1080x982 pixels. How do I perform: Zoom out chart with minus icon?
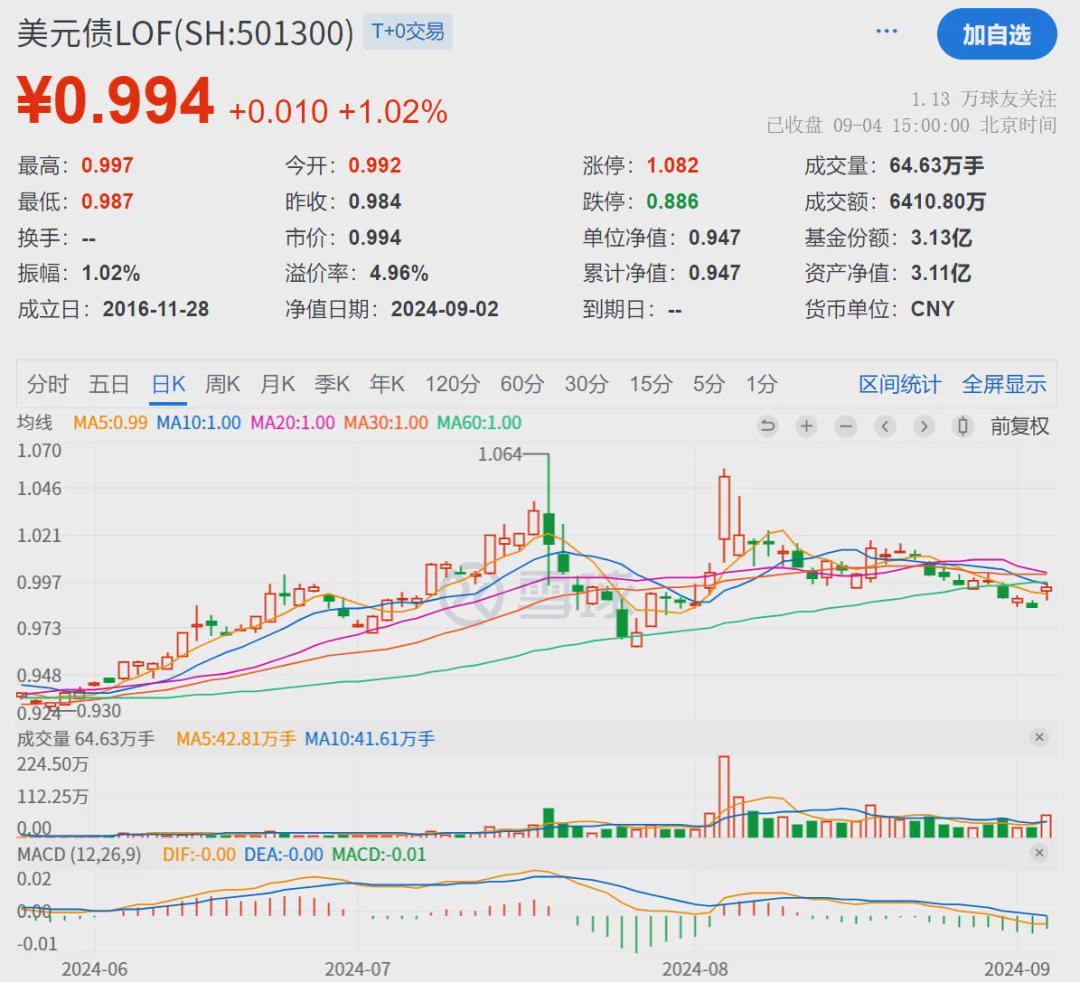click(x=846, y=426)
